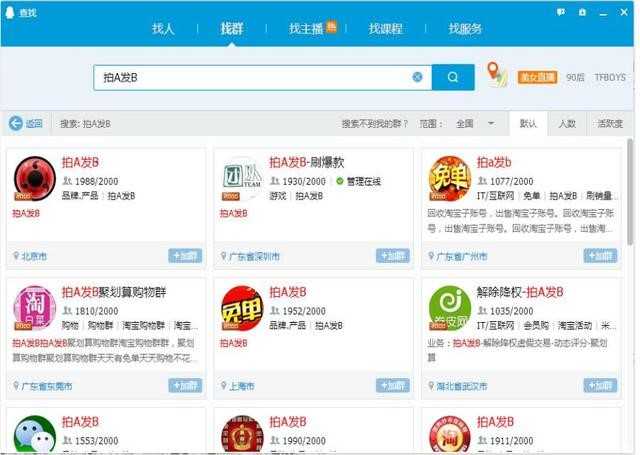Open the green avatar of 解除降权-拍A发B
640x455 pixels.
[x=449, y=308]
